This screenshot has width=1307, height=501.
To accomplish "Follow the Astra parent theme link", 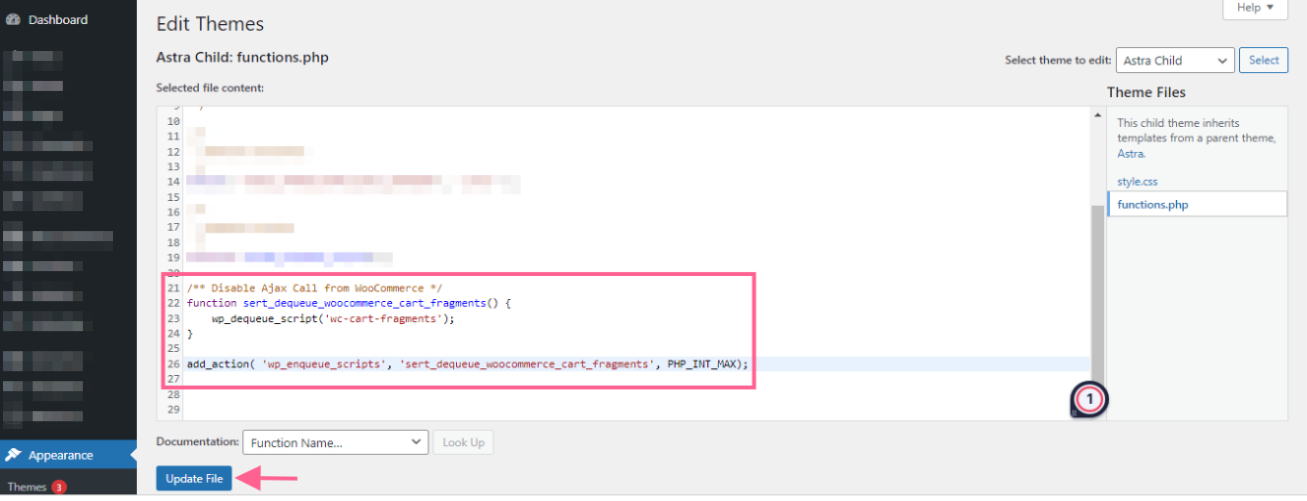I will [x=1130, y=154].
